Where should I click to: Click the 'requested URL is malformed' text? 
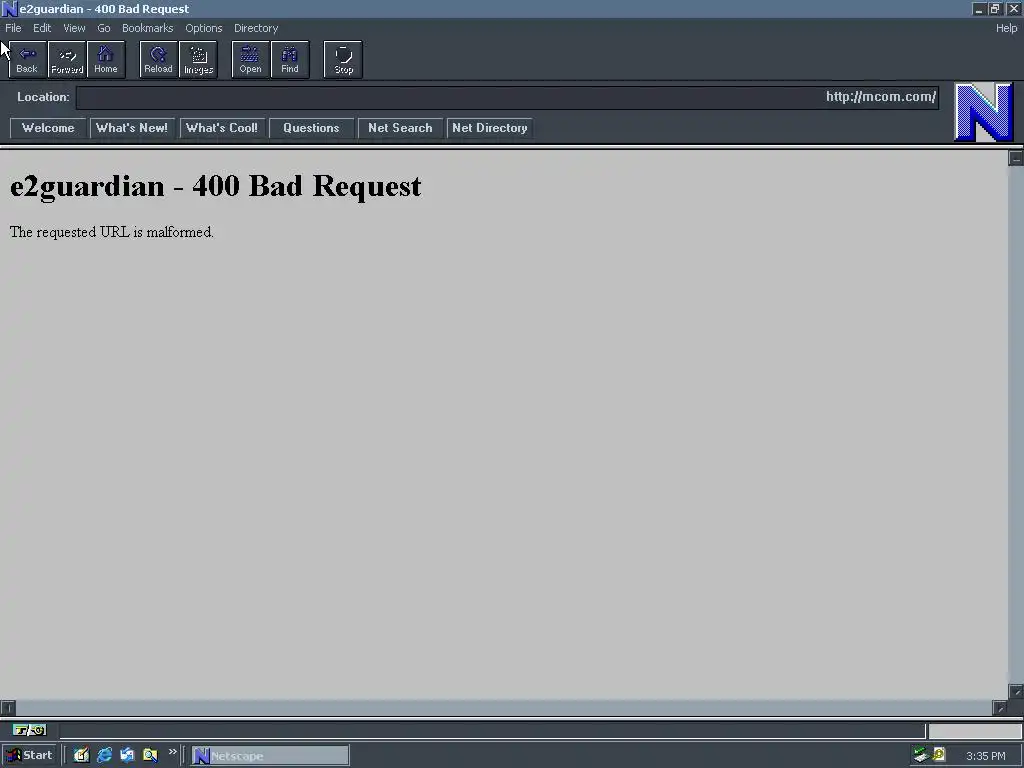(124, 232)
